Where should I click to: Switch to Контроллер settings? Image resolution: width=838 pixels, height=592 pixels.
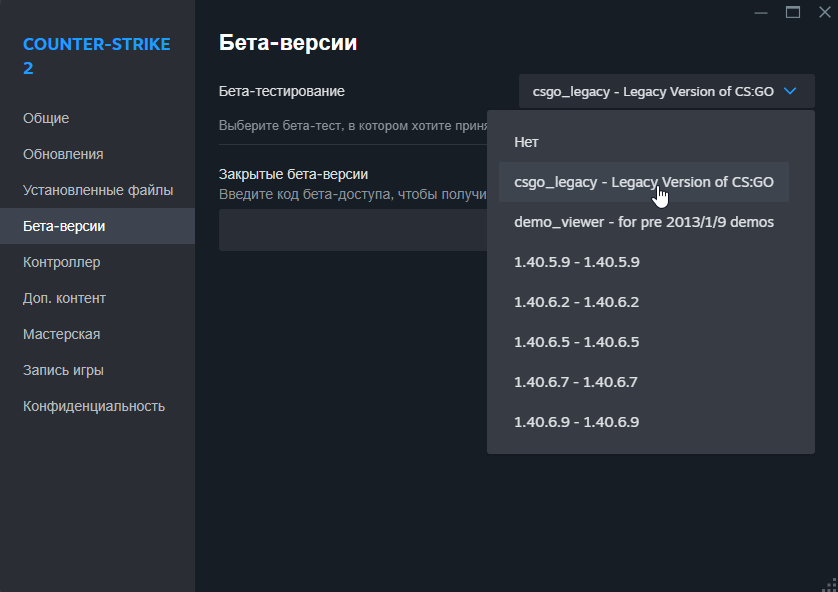61,262
